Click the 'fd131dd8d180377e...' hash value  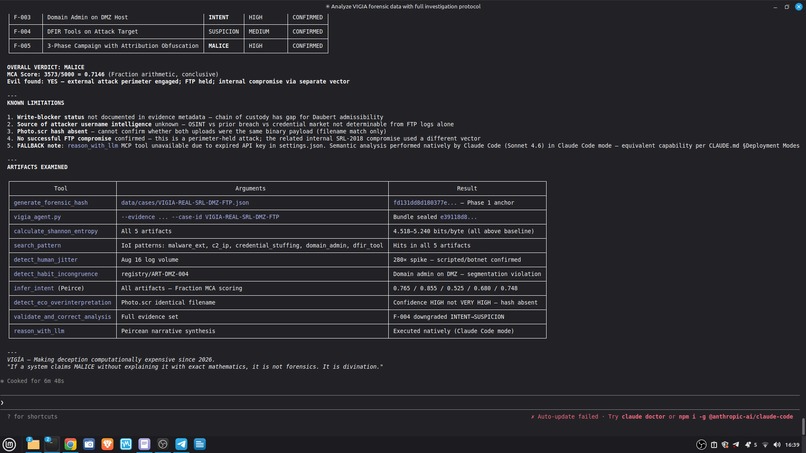coord(425,203)
